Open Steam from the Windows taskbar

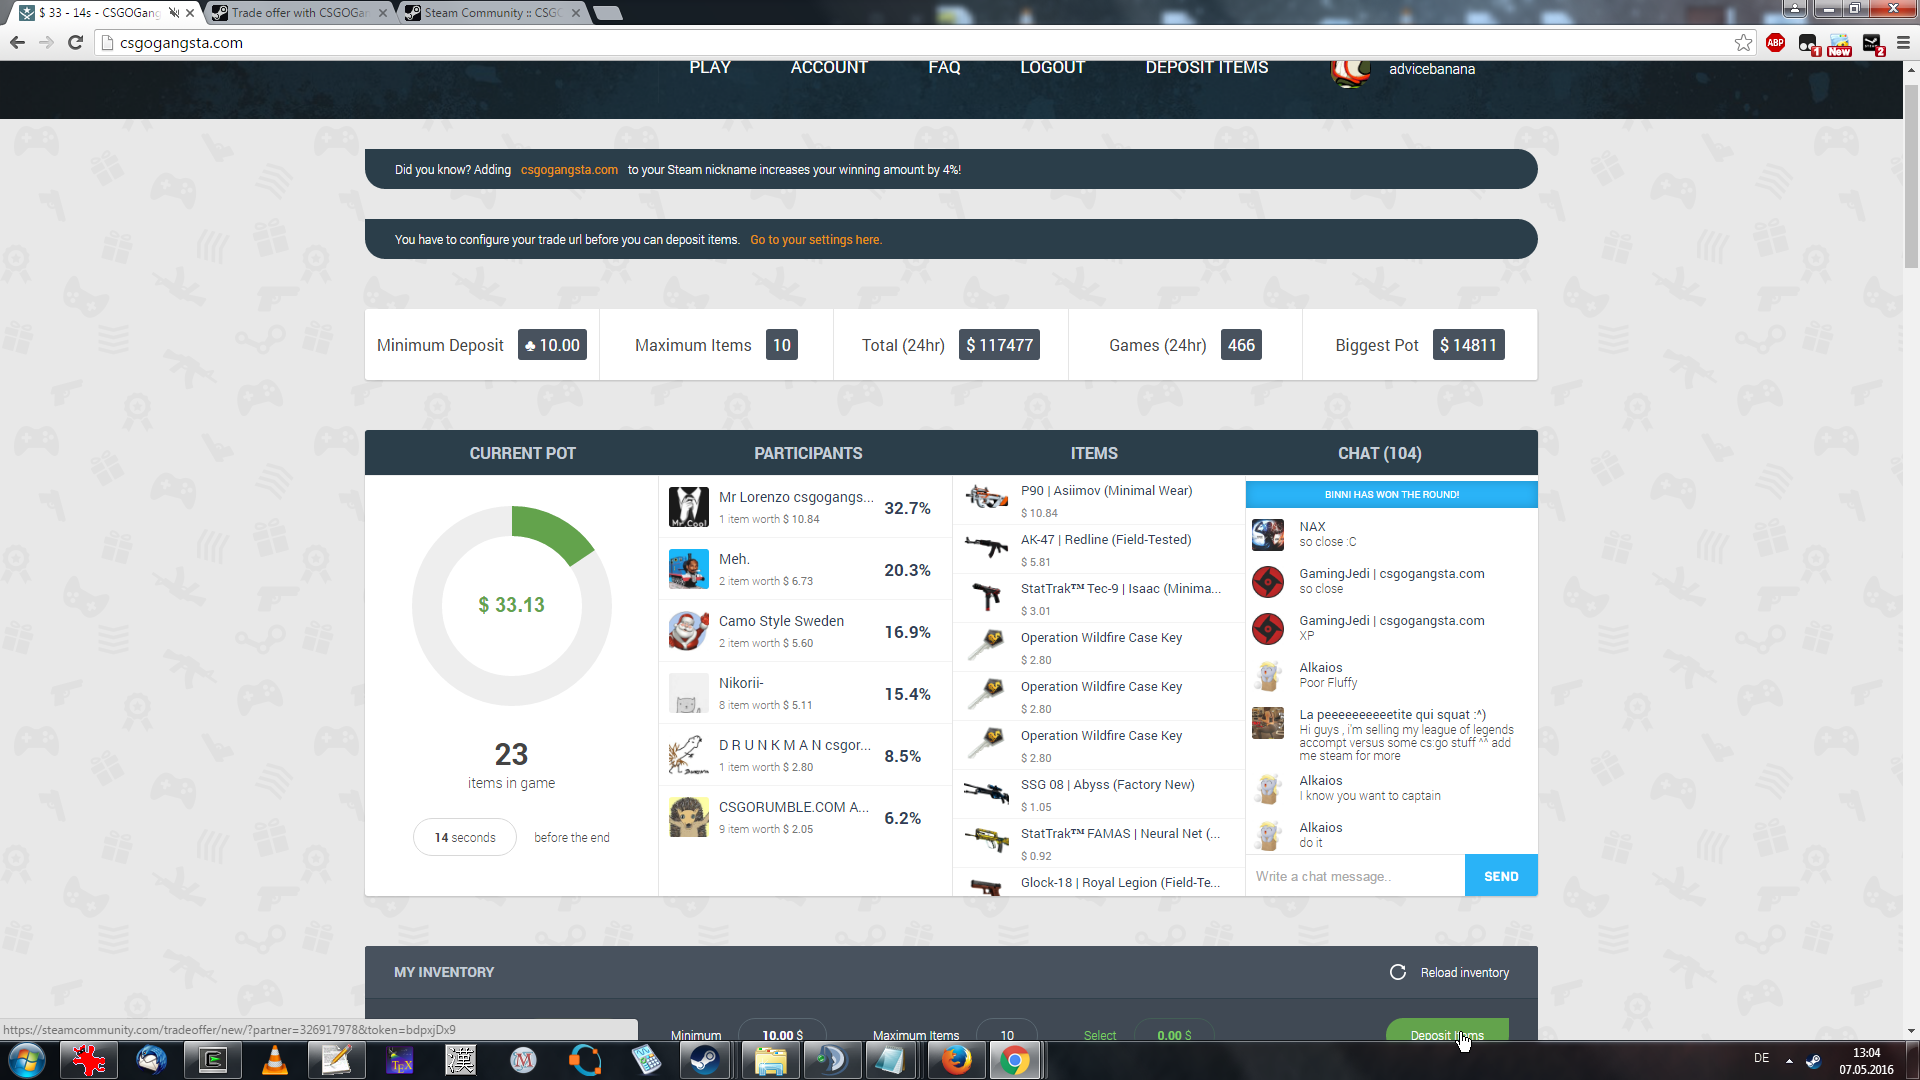[x=705, y=1060]
